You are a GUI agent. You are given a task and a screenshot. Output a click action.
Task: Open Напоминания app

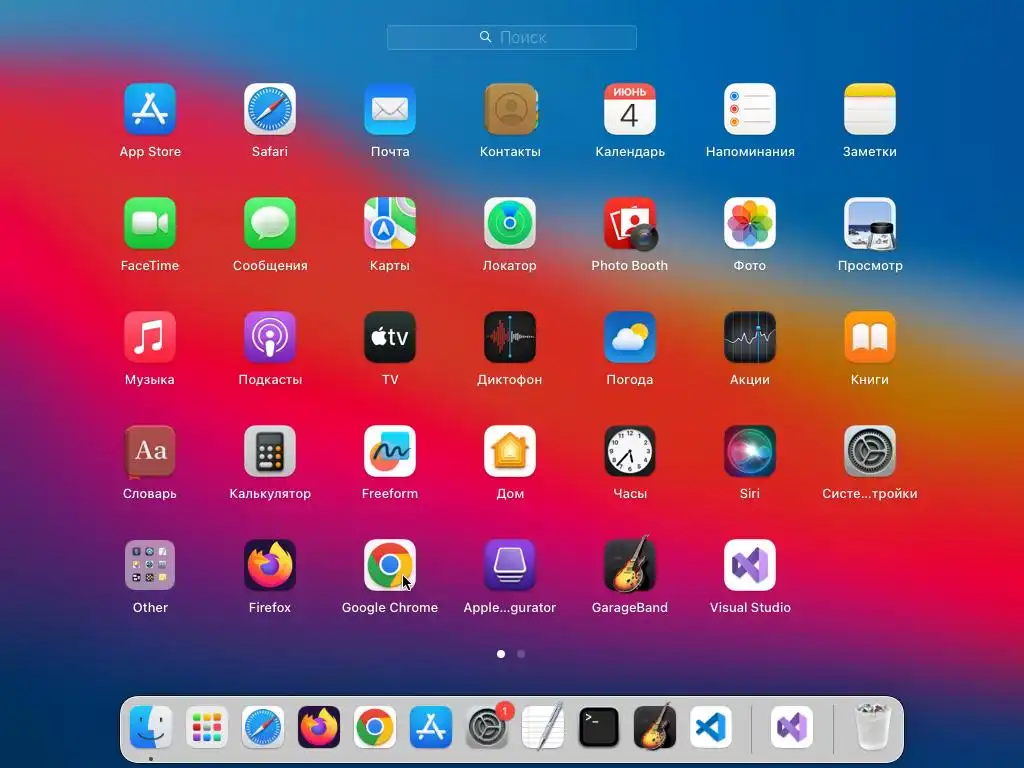click(x=750, y=109)
